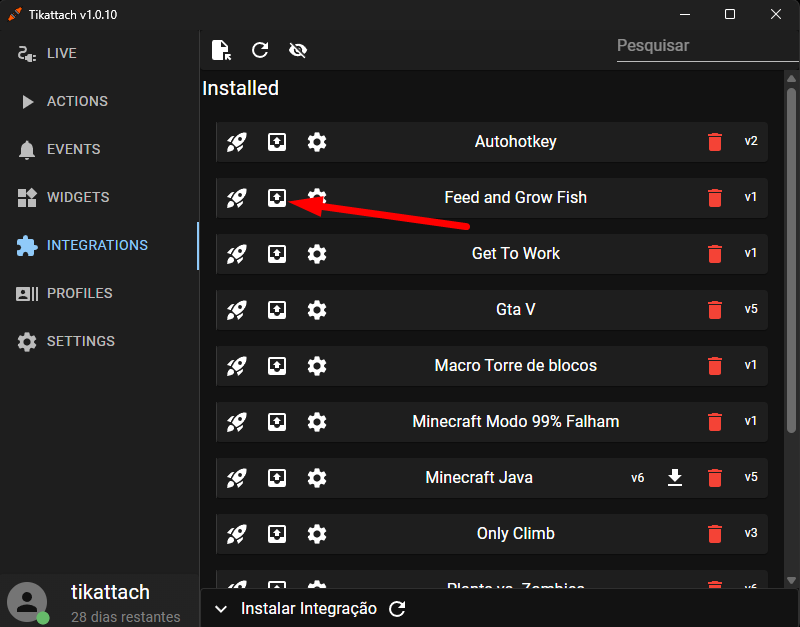
Task: Click the rocket icon for Feed and Grow Fish
Action: (237, 198)
